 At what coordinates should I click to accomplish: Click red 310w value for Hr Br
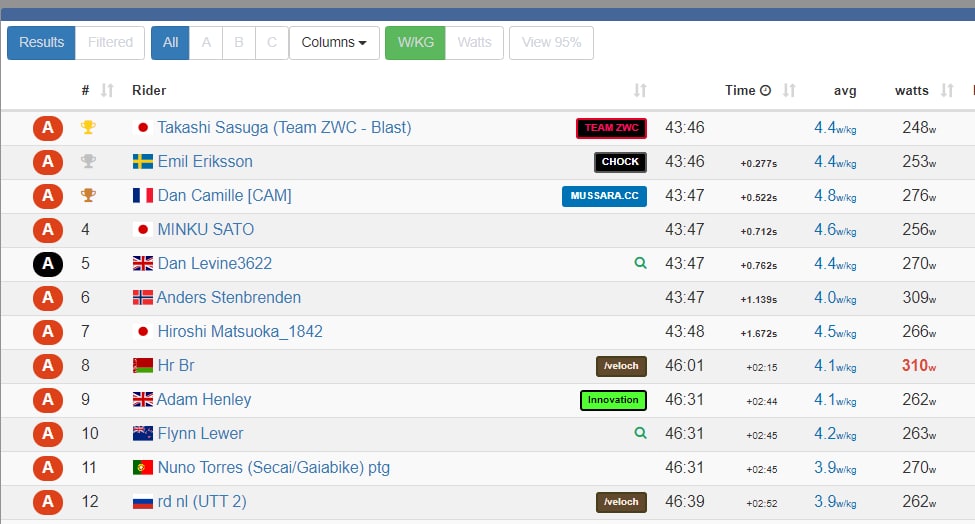919,365
